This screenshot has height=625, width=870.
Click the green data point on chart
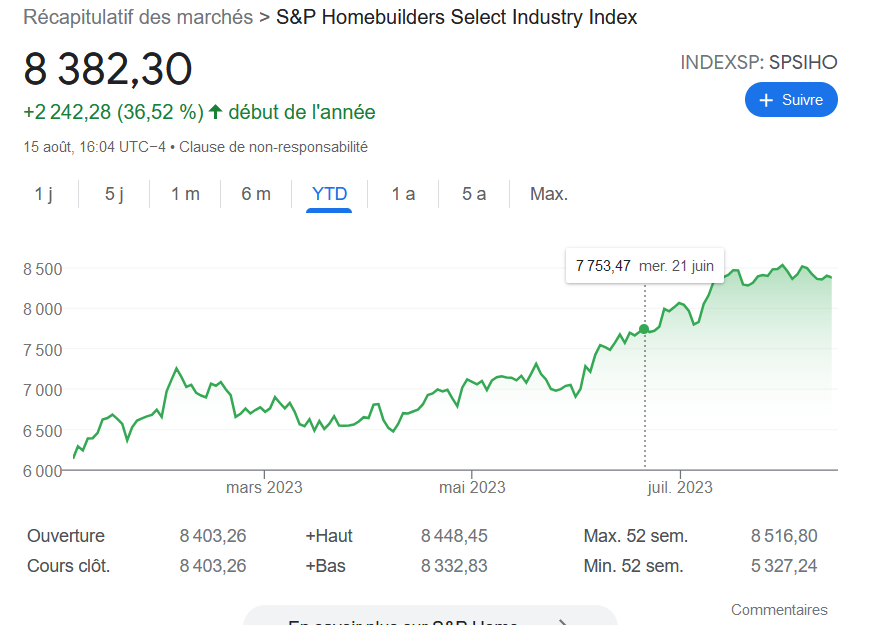click(644, 329)
